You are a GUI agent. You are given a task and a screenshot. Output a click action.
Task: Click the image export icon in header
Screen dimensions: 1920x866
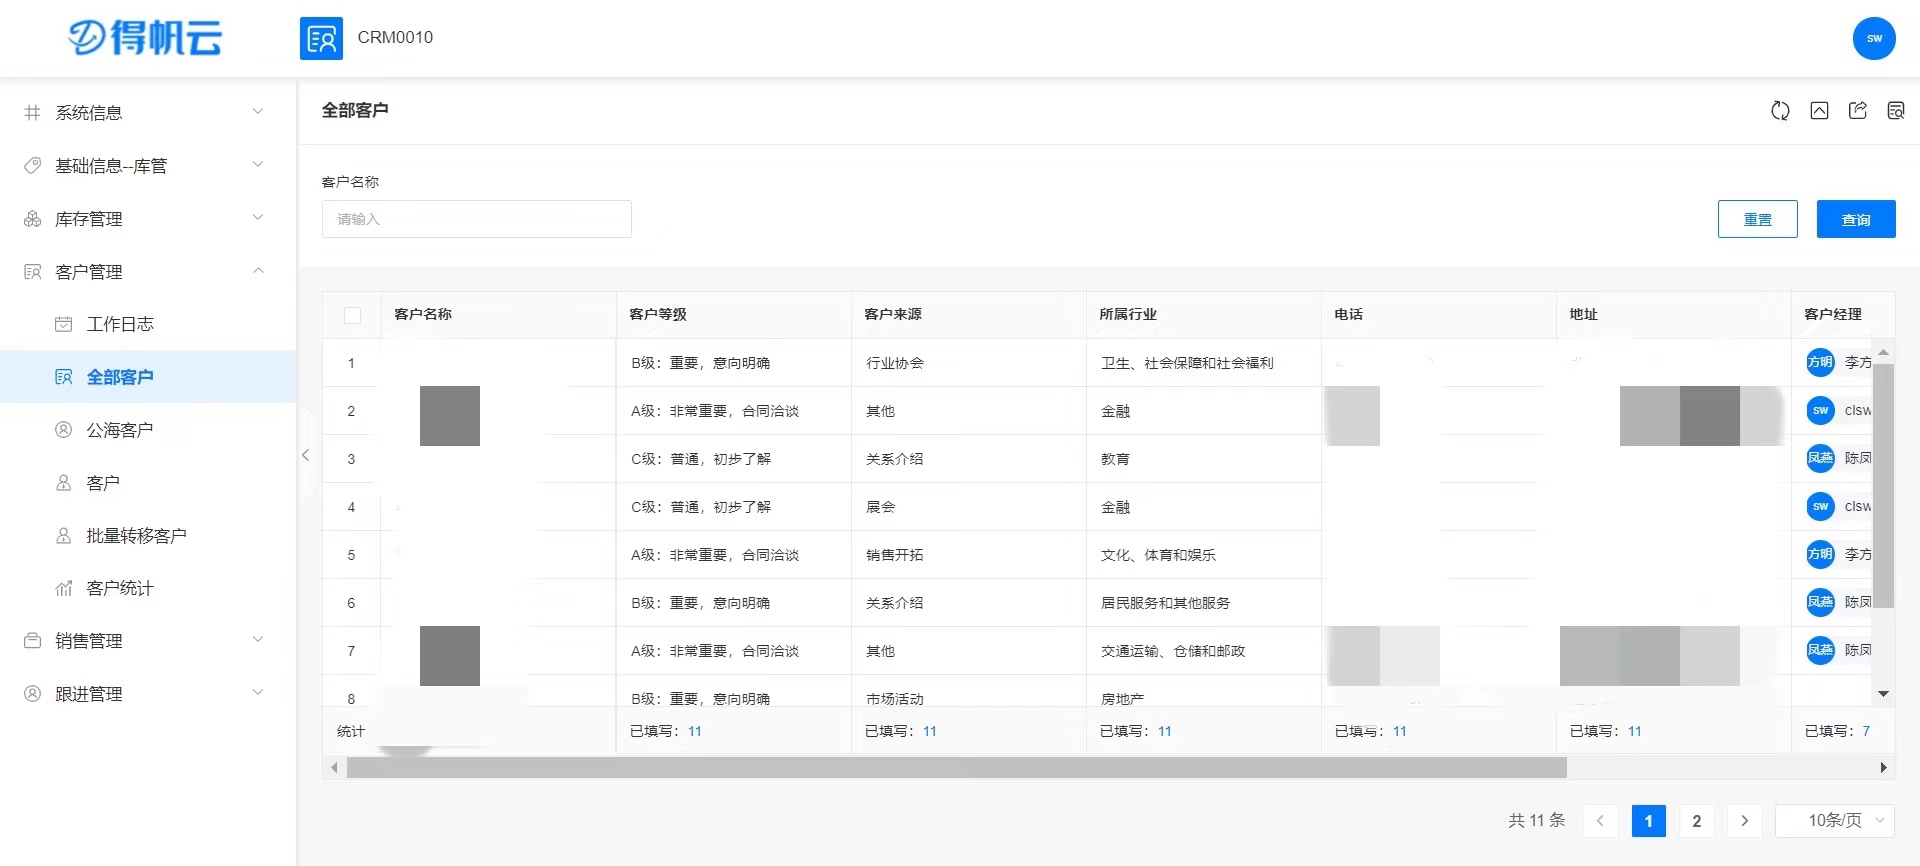[x=1819, y=111]
